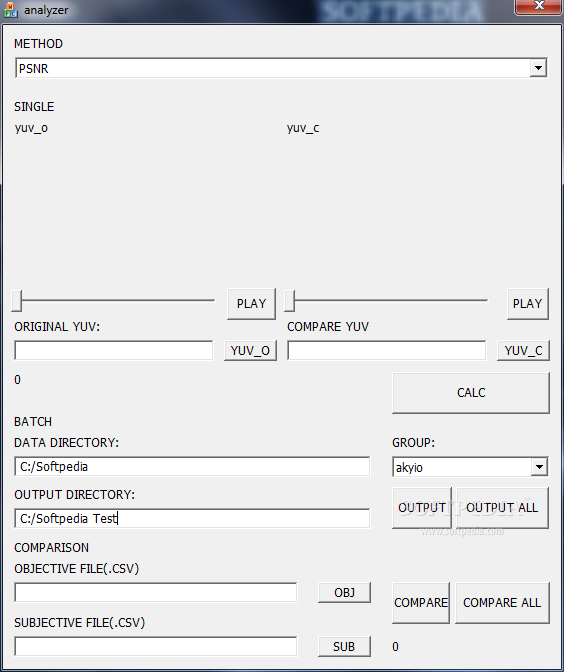Expand the GROUP dropdown showing akyio
Viewport: 564px width, 672px height.
pos(470,467)
